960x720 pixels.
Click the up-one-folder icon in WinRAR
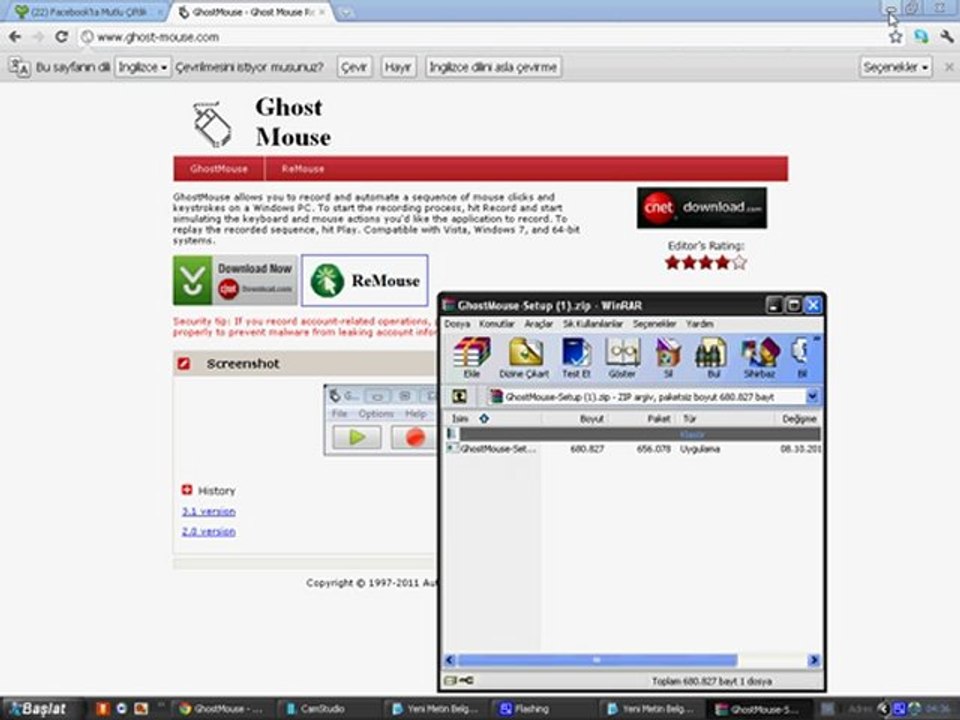(x=459, y=396)
